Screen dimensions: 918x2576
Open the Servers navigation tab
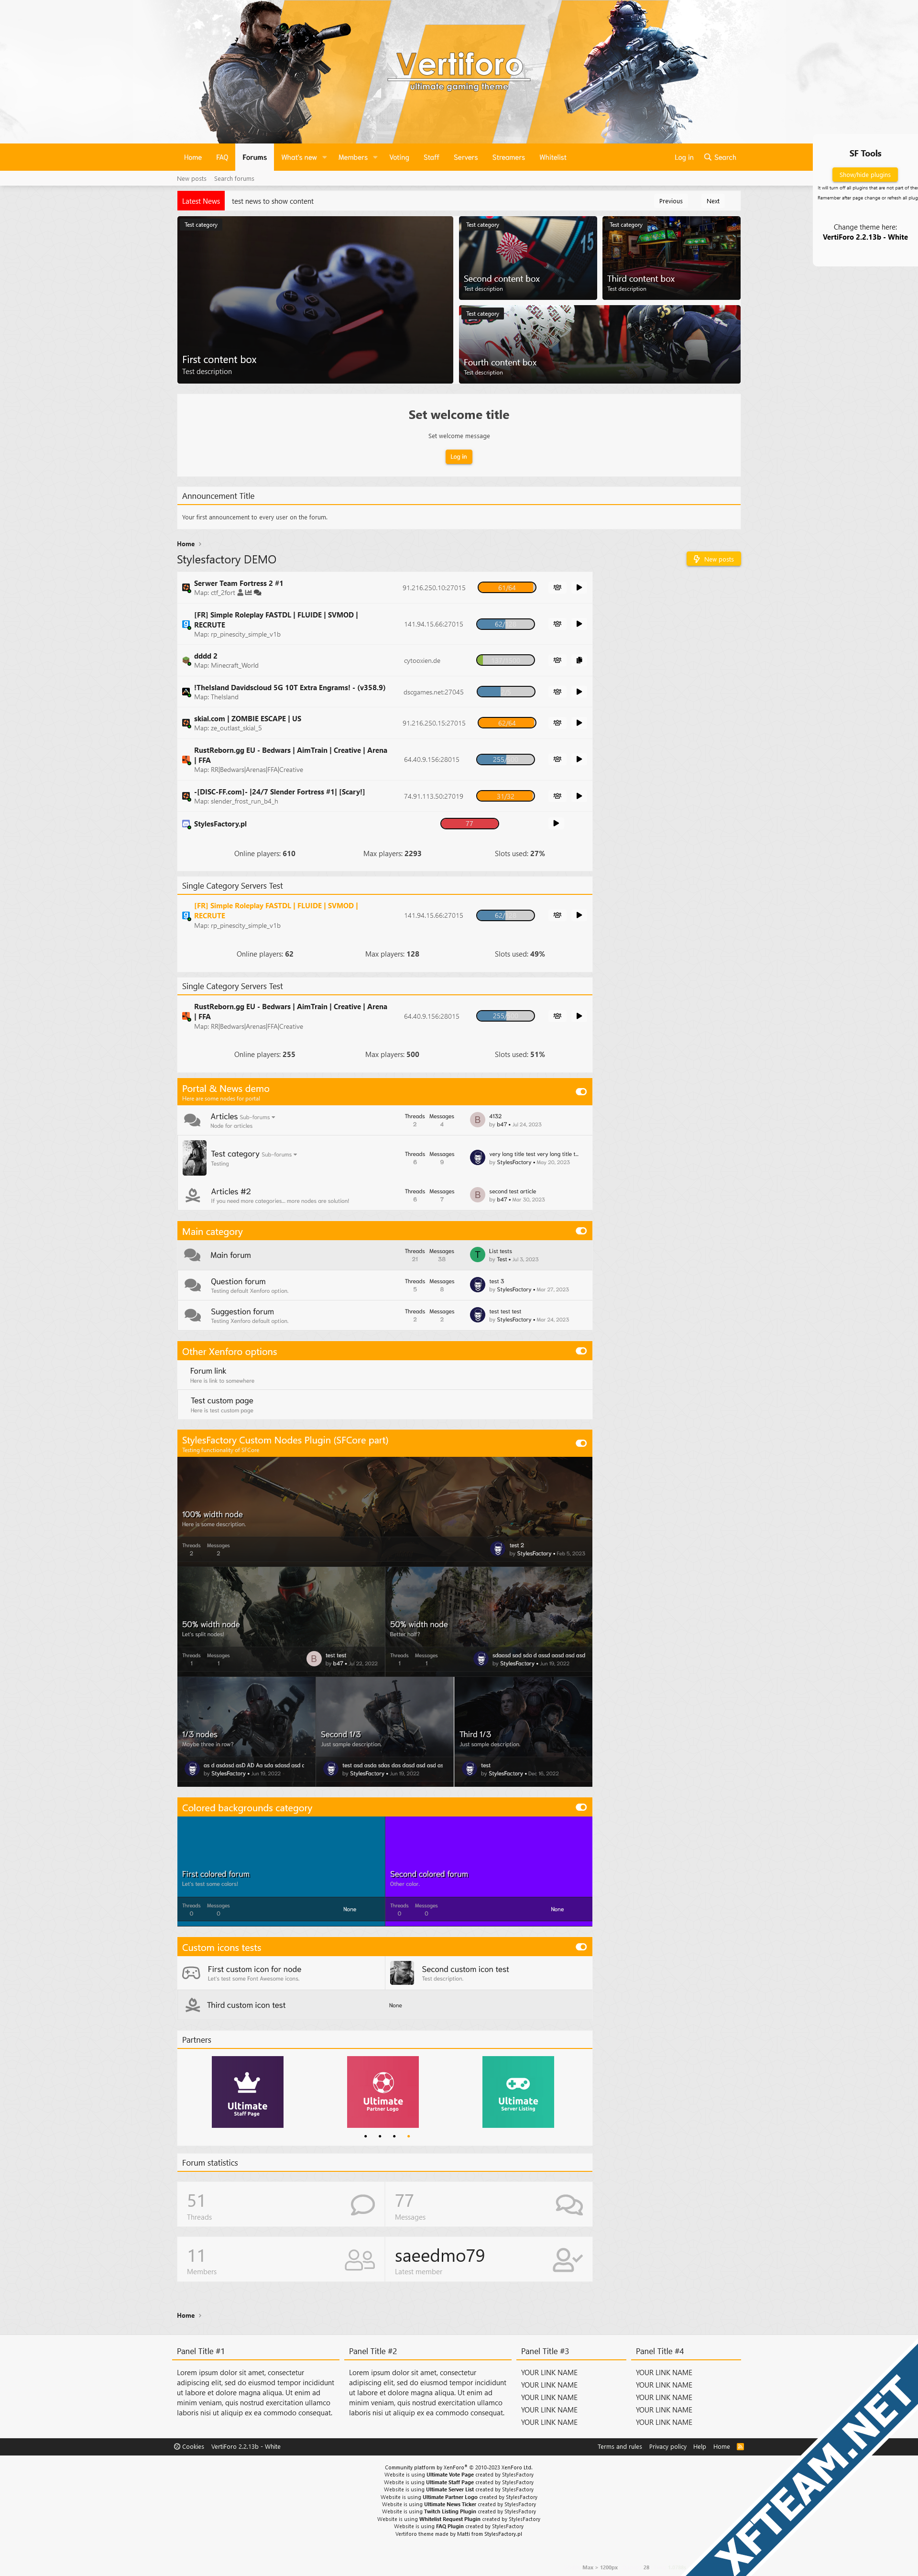[466, 157]
